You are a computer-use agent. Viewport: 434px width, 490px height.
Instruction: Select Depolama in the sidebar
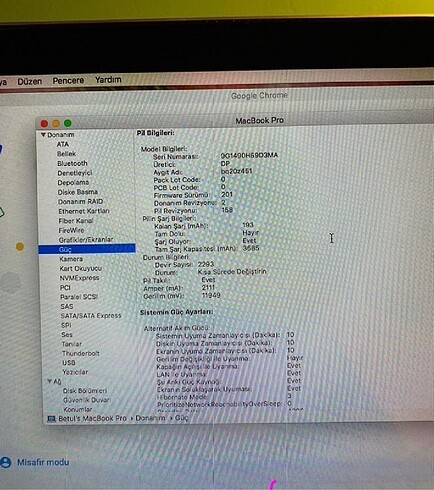pyautogui.click(x=73, y=182)
